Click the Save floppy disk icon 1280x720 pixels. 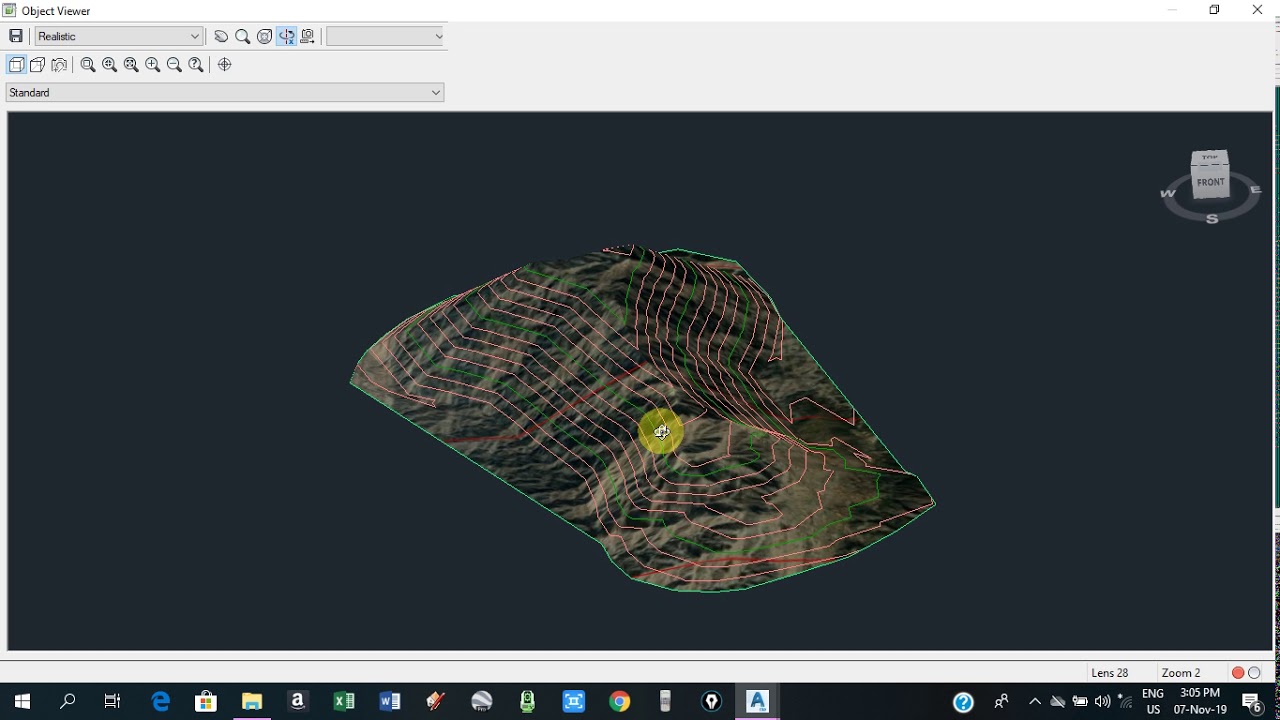click(x=16, y=36)
